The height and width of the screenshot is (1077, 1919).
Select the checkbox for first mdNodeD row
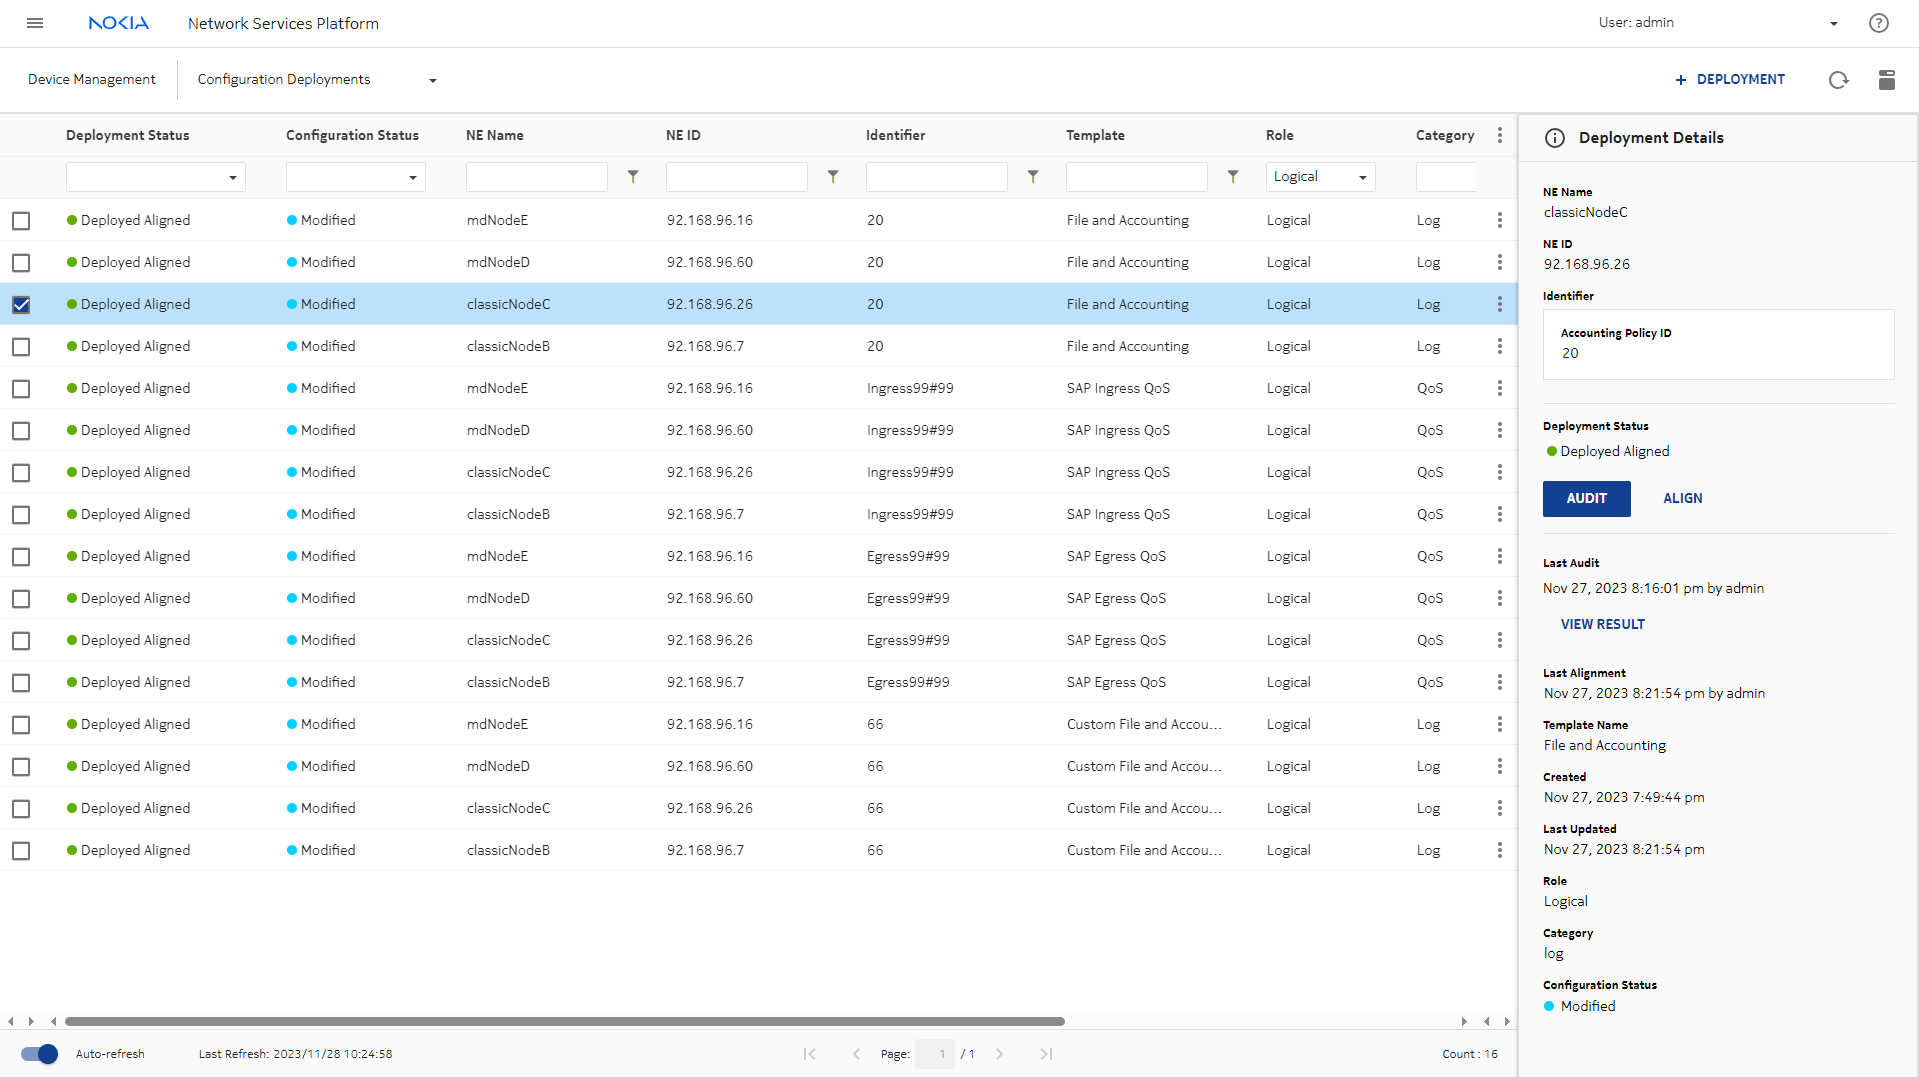coord(21,263)
